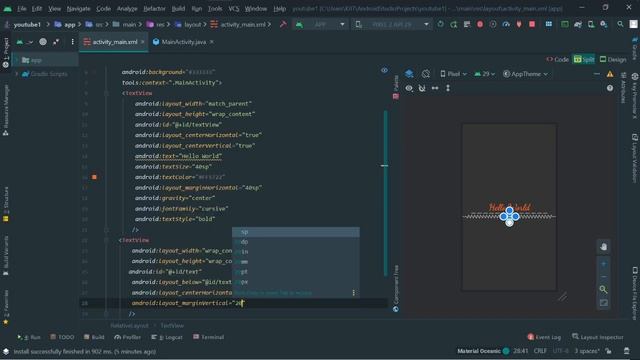Click the orientation for preview icon
640x360 pixels.
426,74
